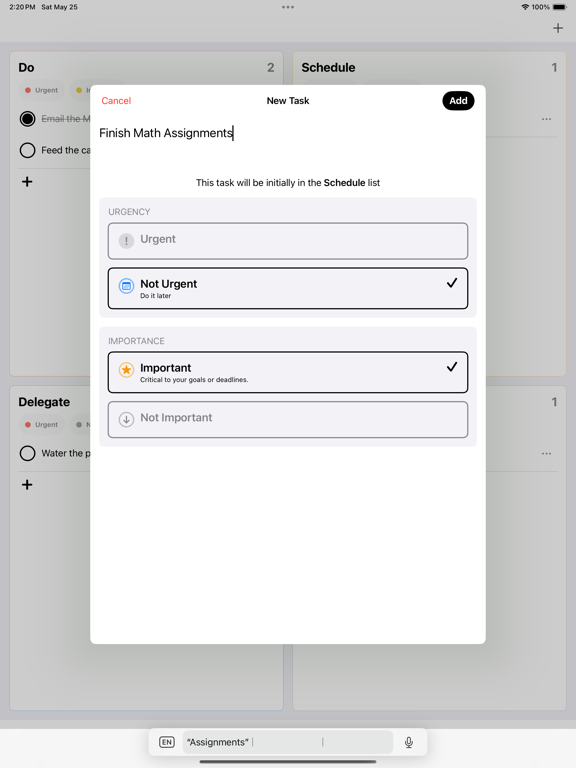Tap the Add button
The image size is (576, 768).
pyautogui.click(x=458, y=101)
